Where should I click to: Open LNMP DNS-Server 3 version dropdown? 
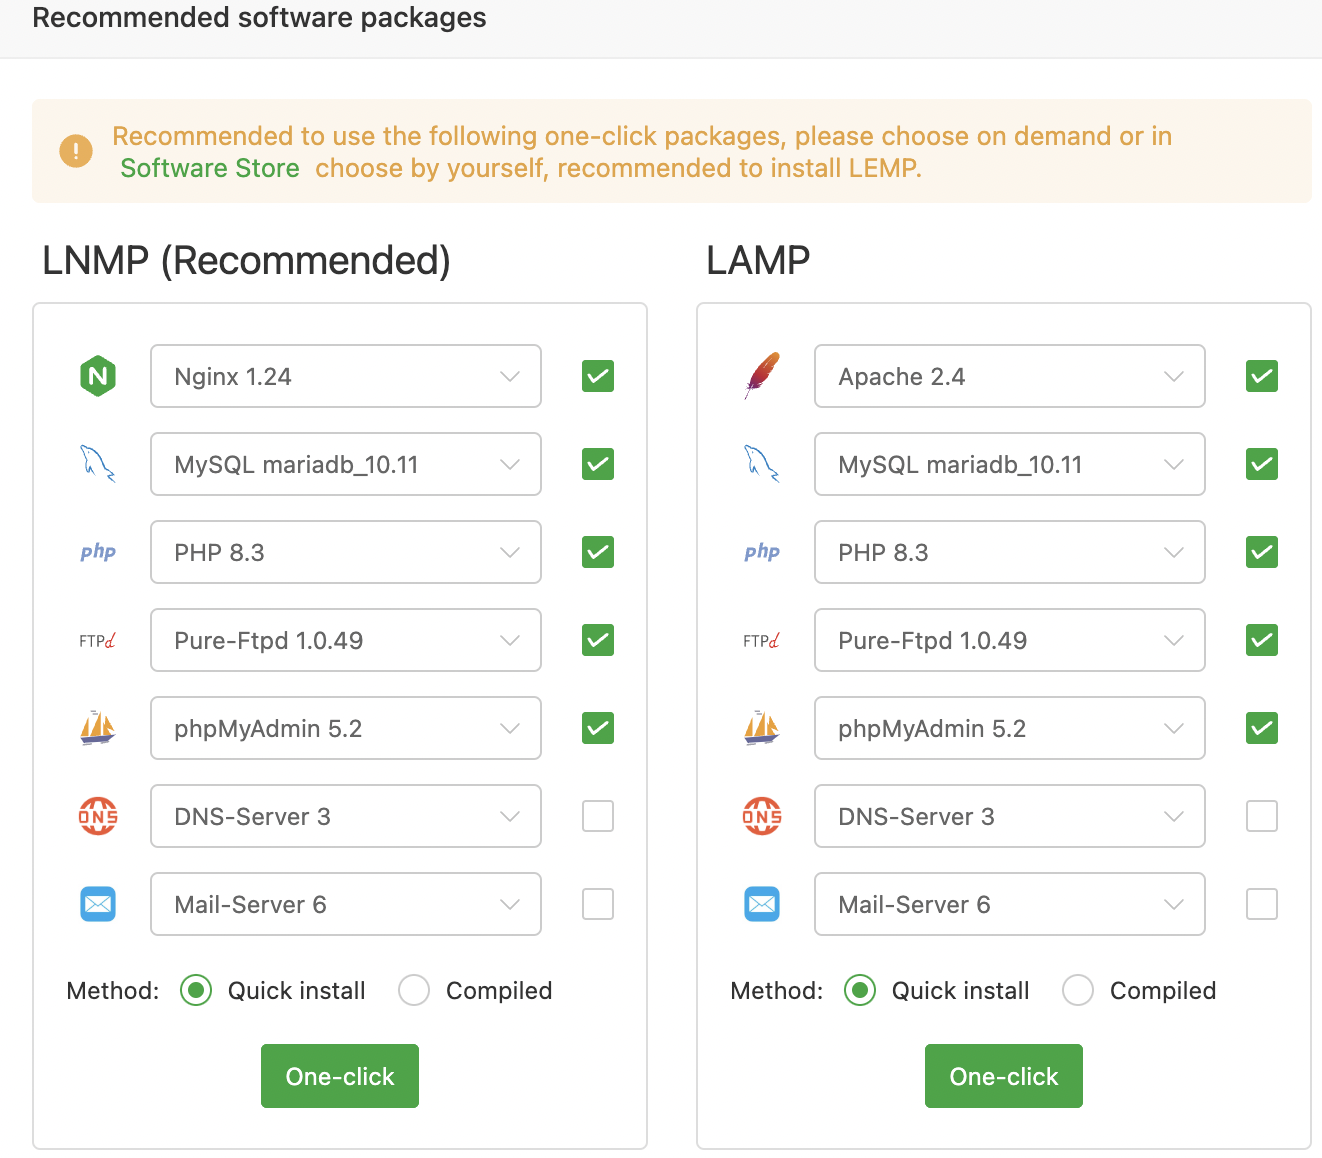(x=346, y=816)
